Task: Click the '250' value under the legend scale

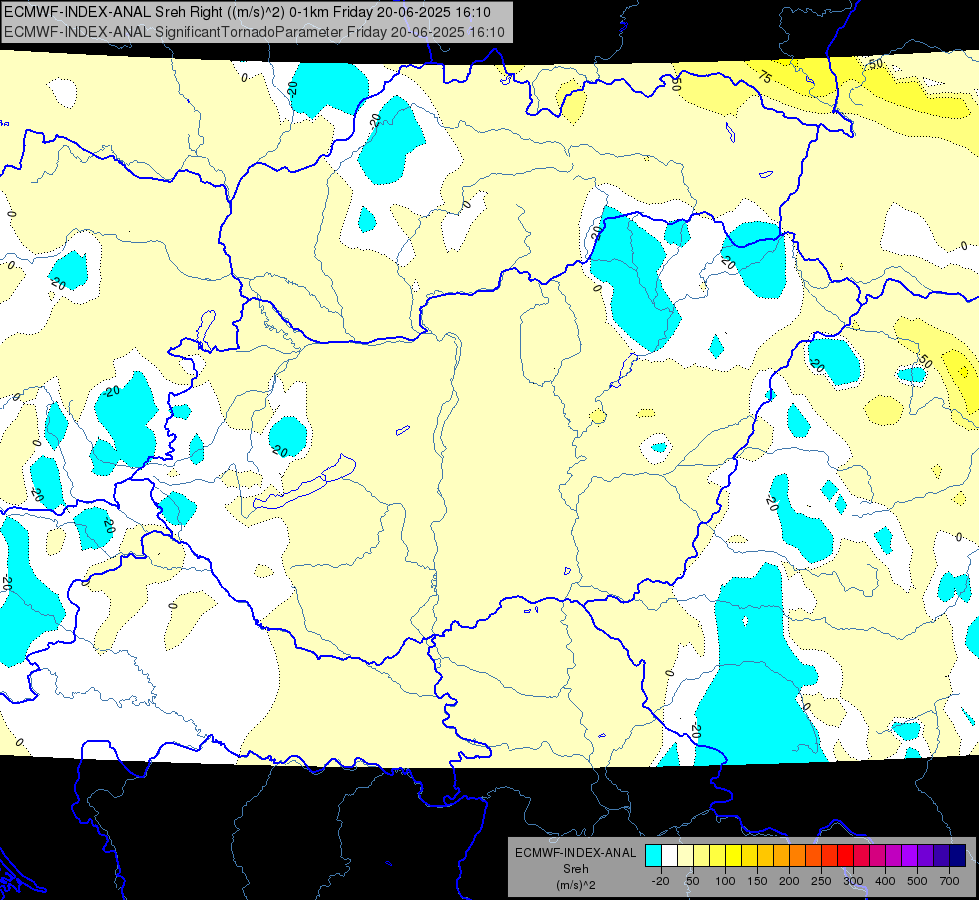Action: pyautogui.click(x=821, y=881)
